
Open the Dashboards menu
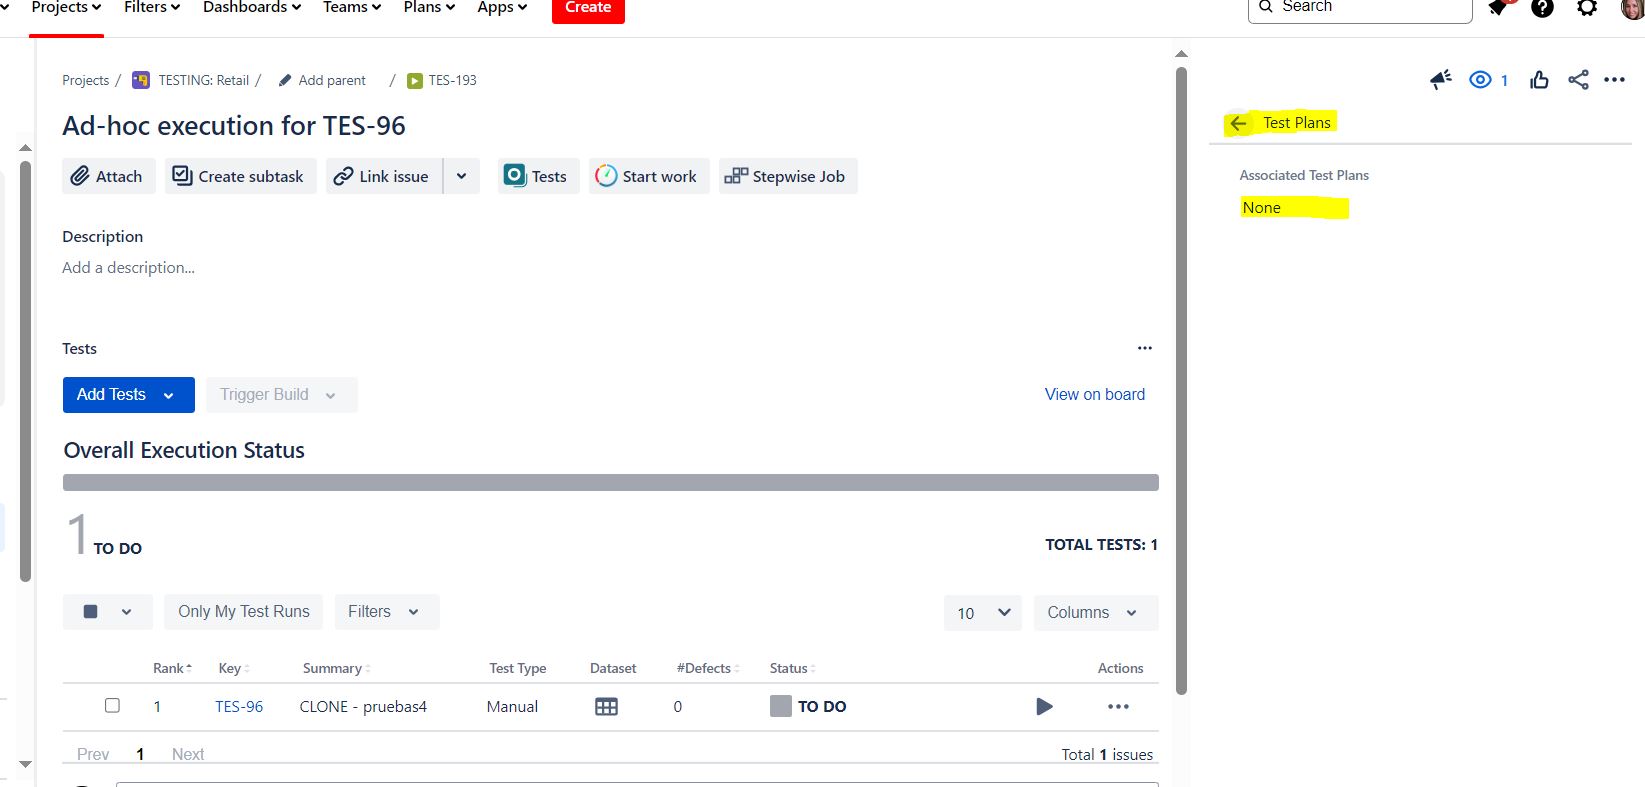tap(252, 8)
